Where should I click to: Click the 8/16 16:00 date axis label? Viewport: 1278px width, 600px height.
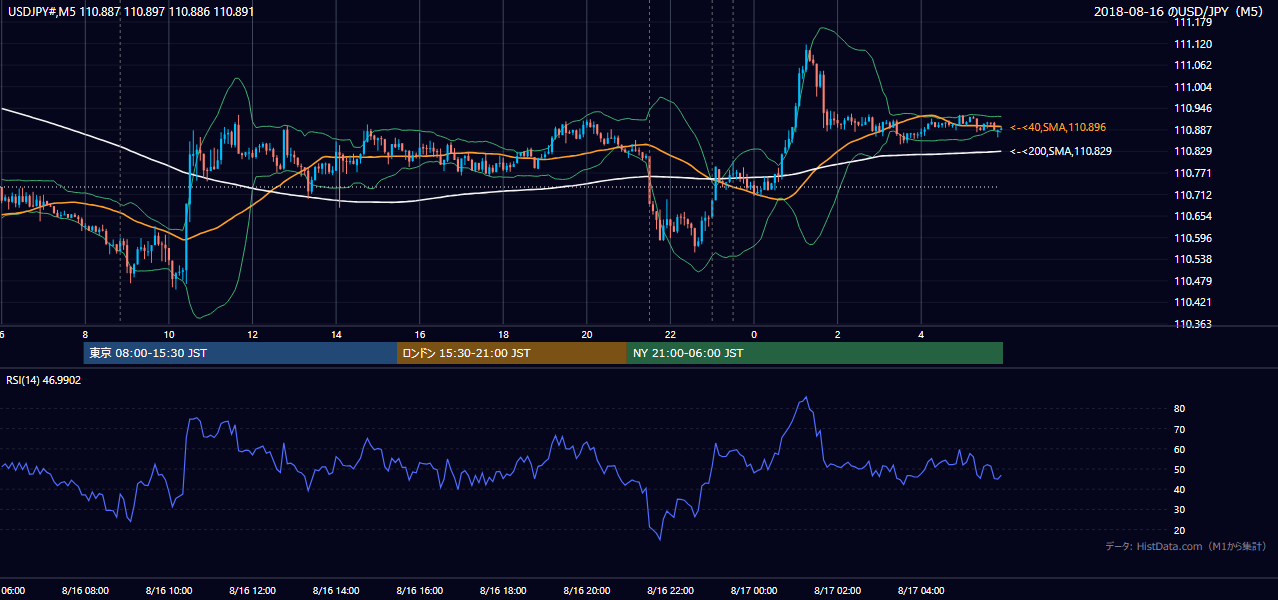pos(420,591)
